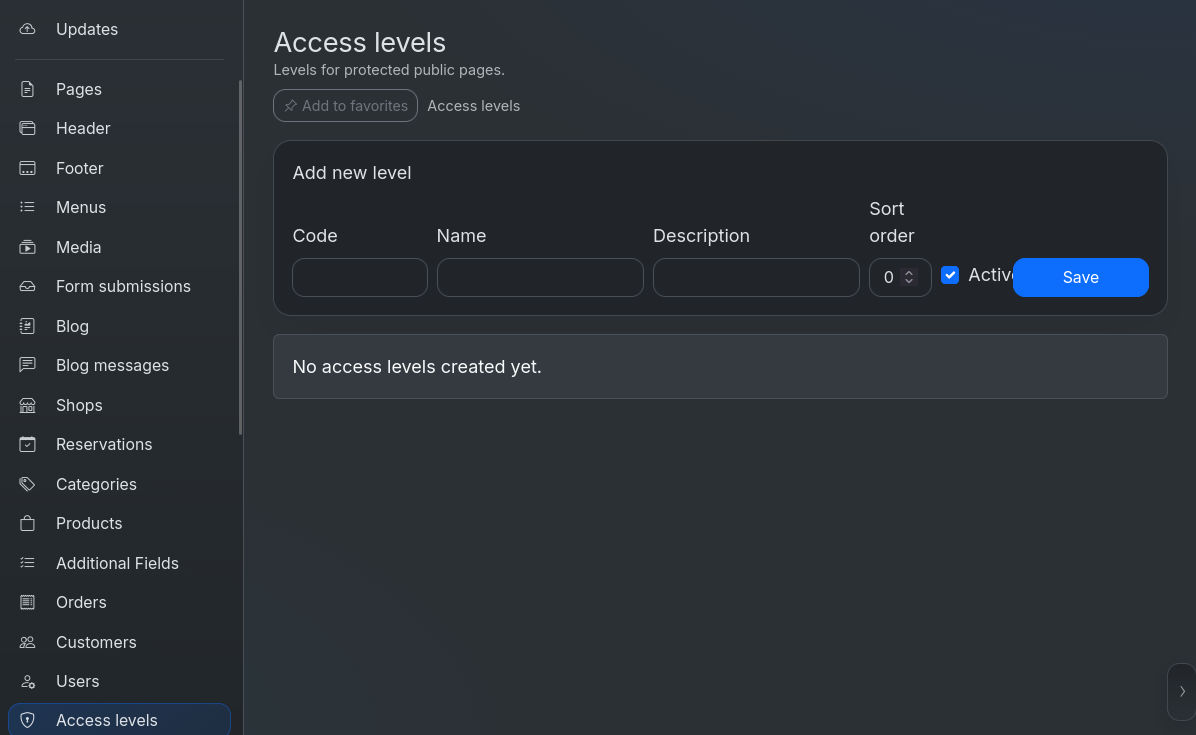Click the Shops storefront icon
1196x735 pixels.
(27, 405)
